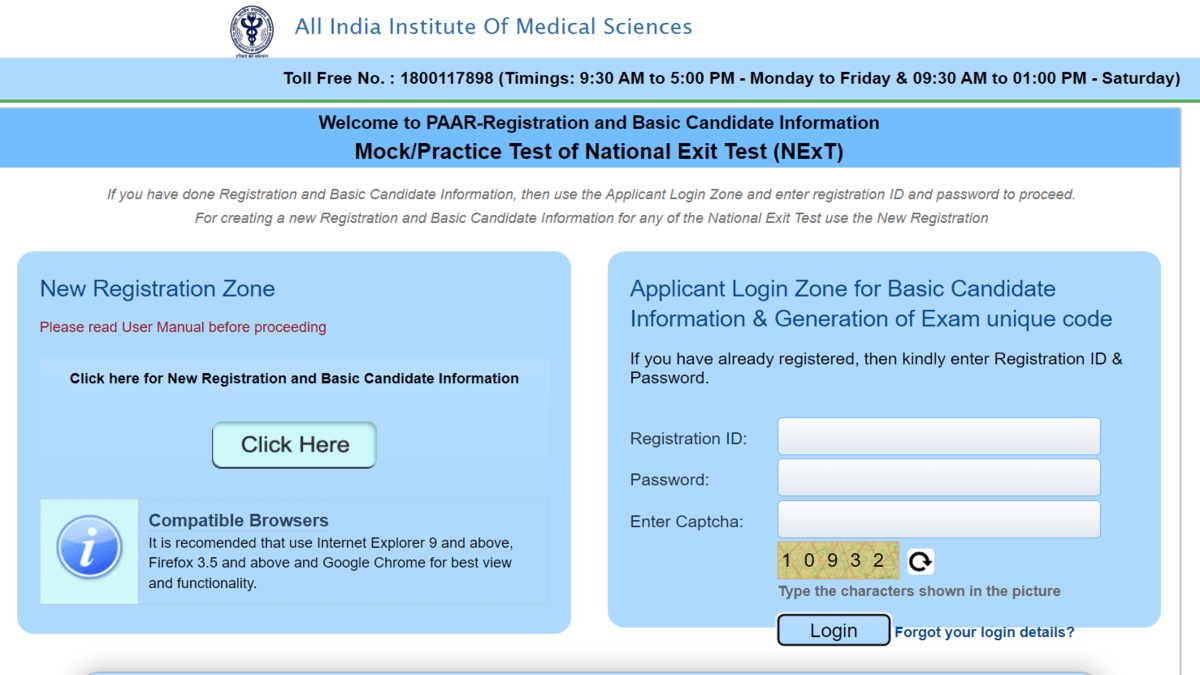This screenshot has width=1200, height=675.
Task: Click 'If you have done Registration' italic line
Action: [x=591, y=194]
